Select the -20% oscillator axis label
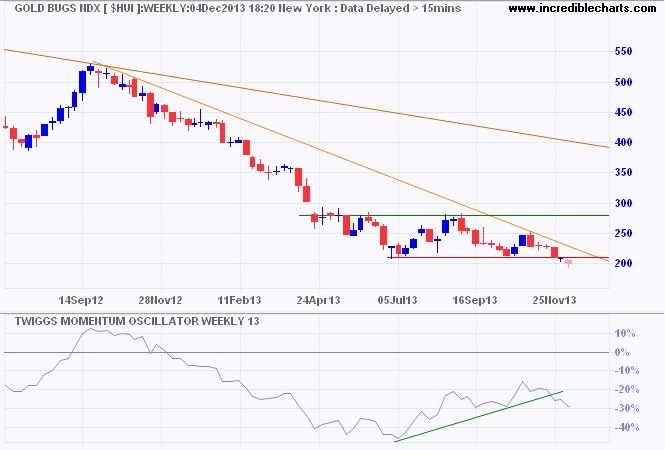Viewport: 665px width, 450px height. click(x=626, y=389)
